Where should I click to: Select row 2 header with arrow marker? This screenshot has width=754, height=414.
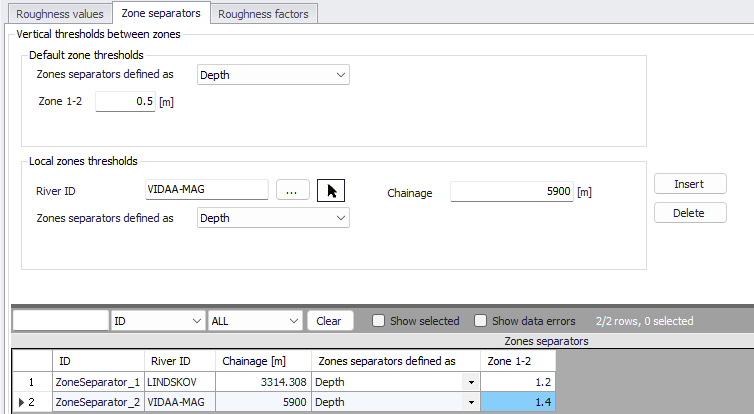32,402
